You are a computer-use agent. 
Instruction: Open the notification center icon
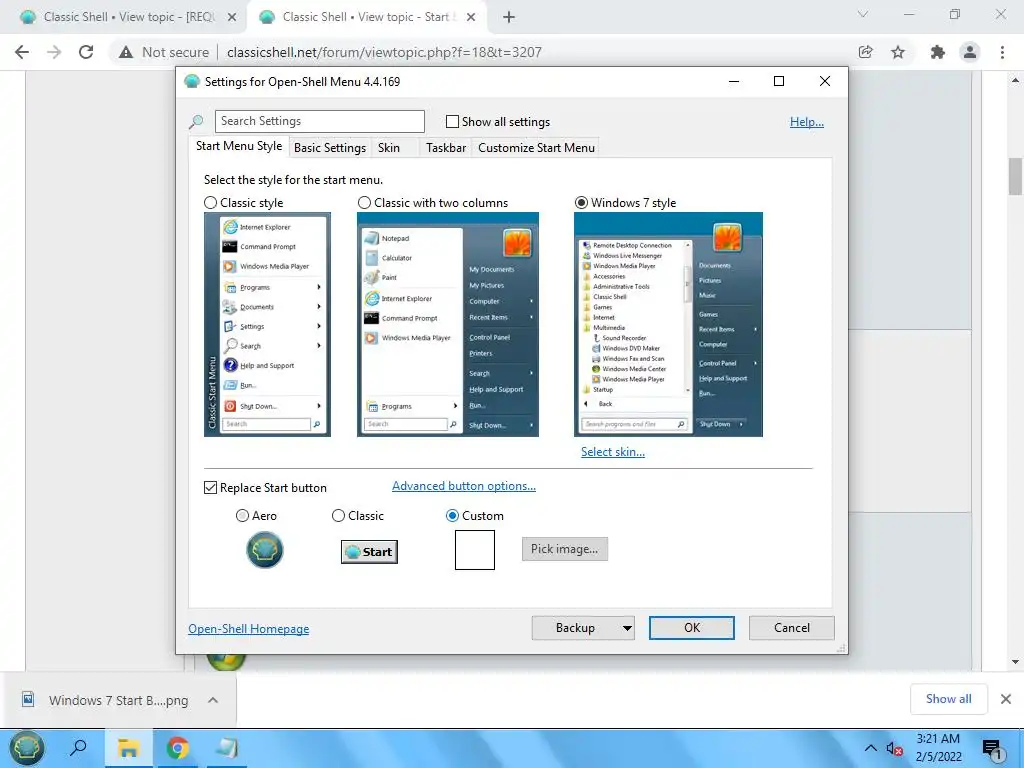(993, 749)
